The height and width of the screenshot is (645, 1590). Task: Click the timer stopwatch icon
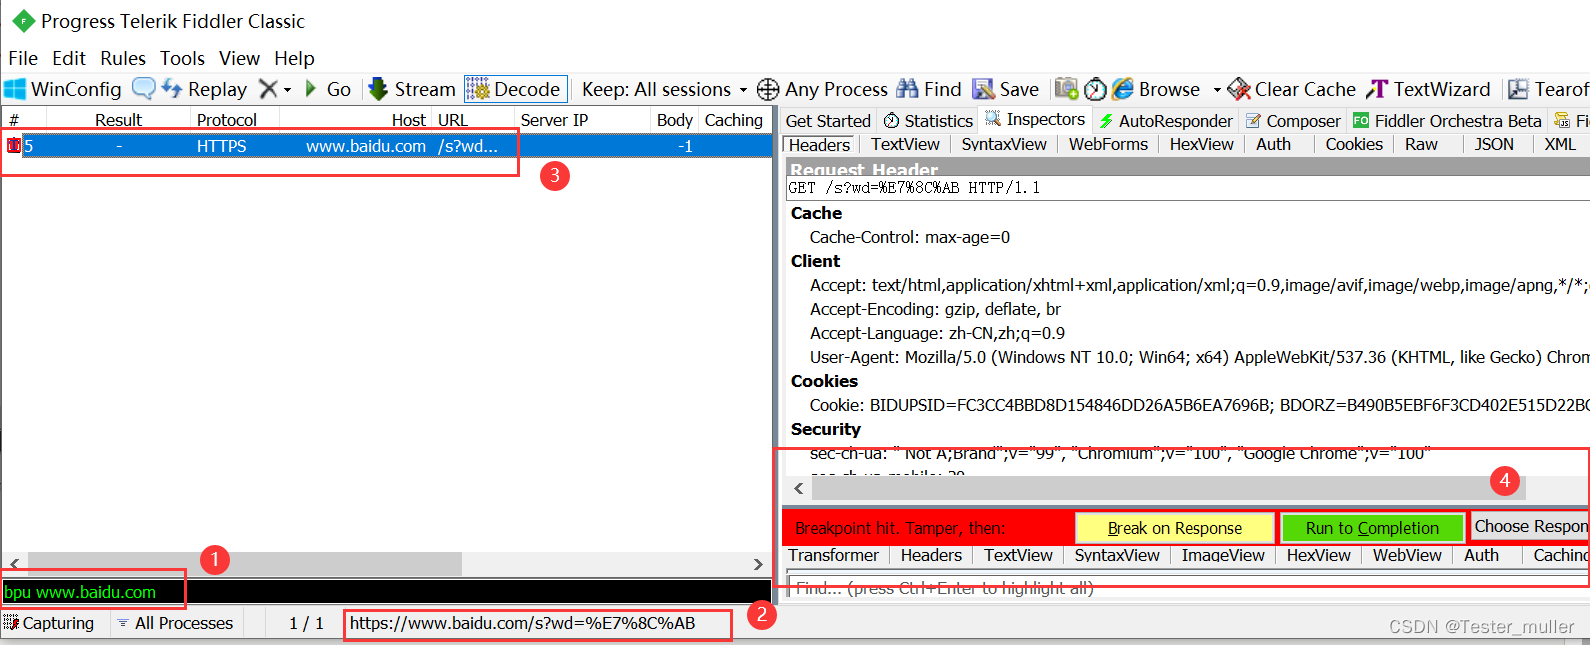click(x=1096, y=89)
